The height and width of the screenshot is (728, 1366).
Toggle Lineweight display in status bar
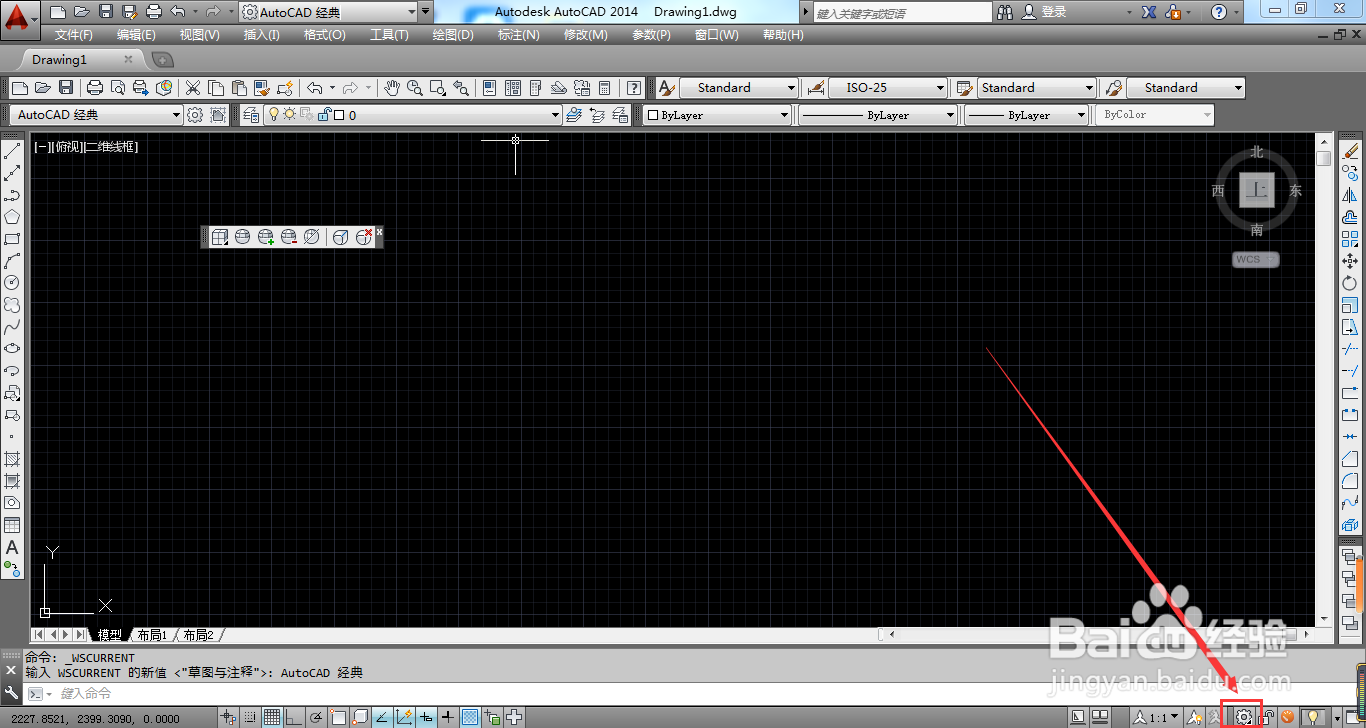point(448,717)
